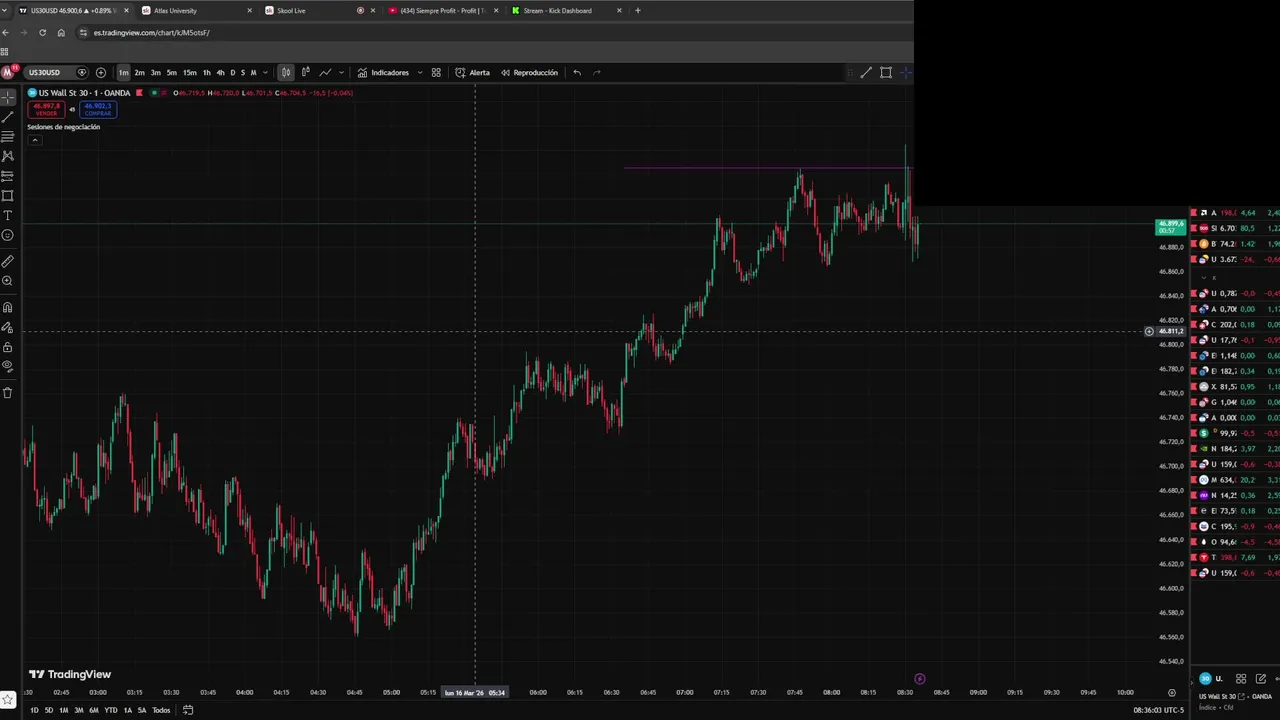The image size is (1280, 720).
Task: Click the blue COMPRAR buy button
Action: coord(98,109)
